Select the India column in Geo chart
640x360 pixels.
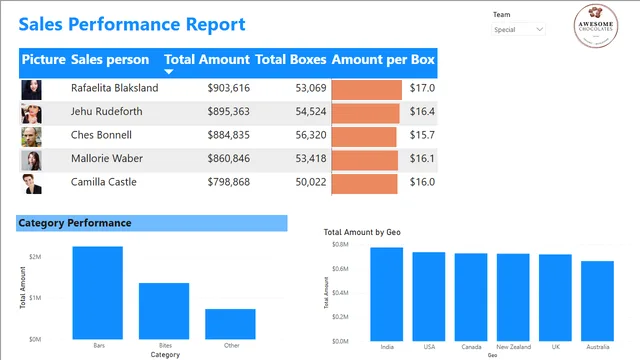tap(387, 294)
